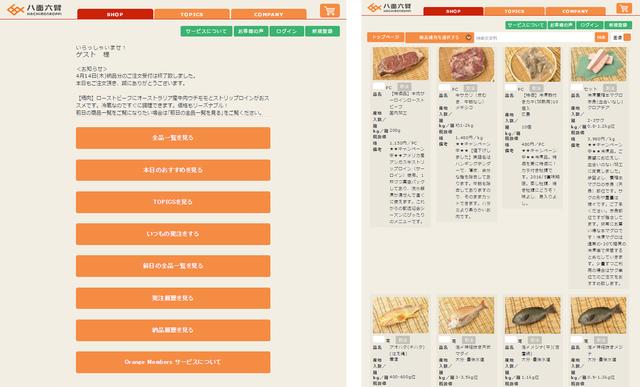Click green お客様の声 button on menu page
640x387 pixels.
click(251, 31)
